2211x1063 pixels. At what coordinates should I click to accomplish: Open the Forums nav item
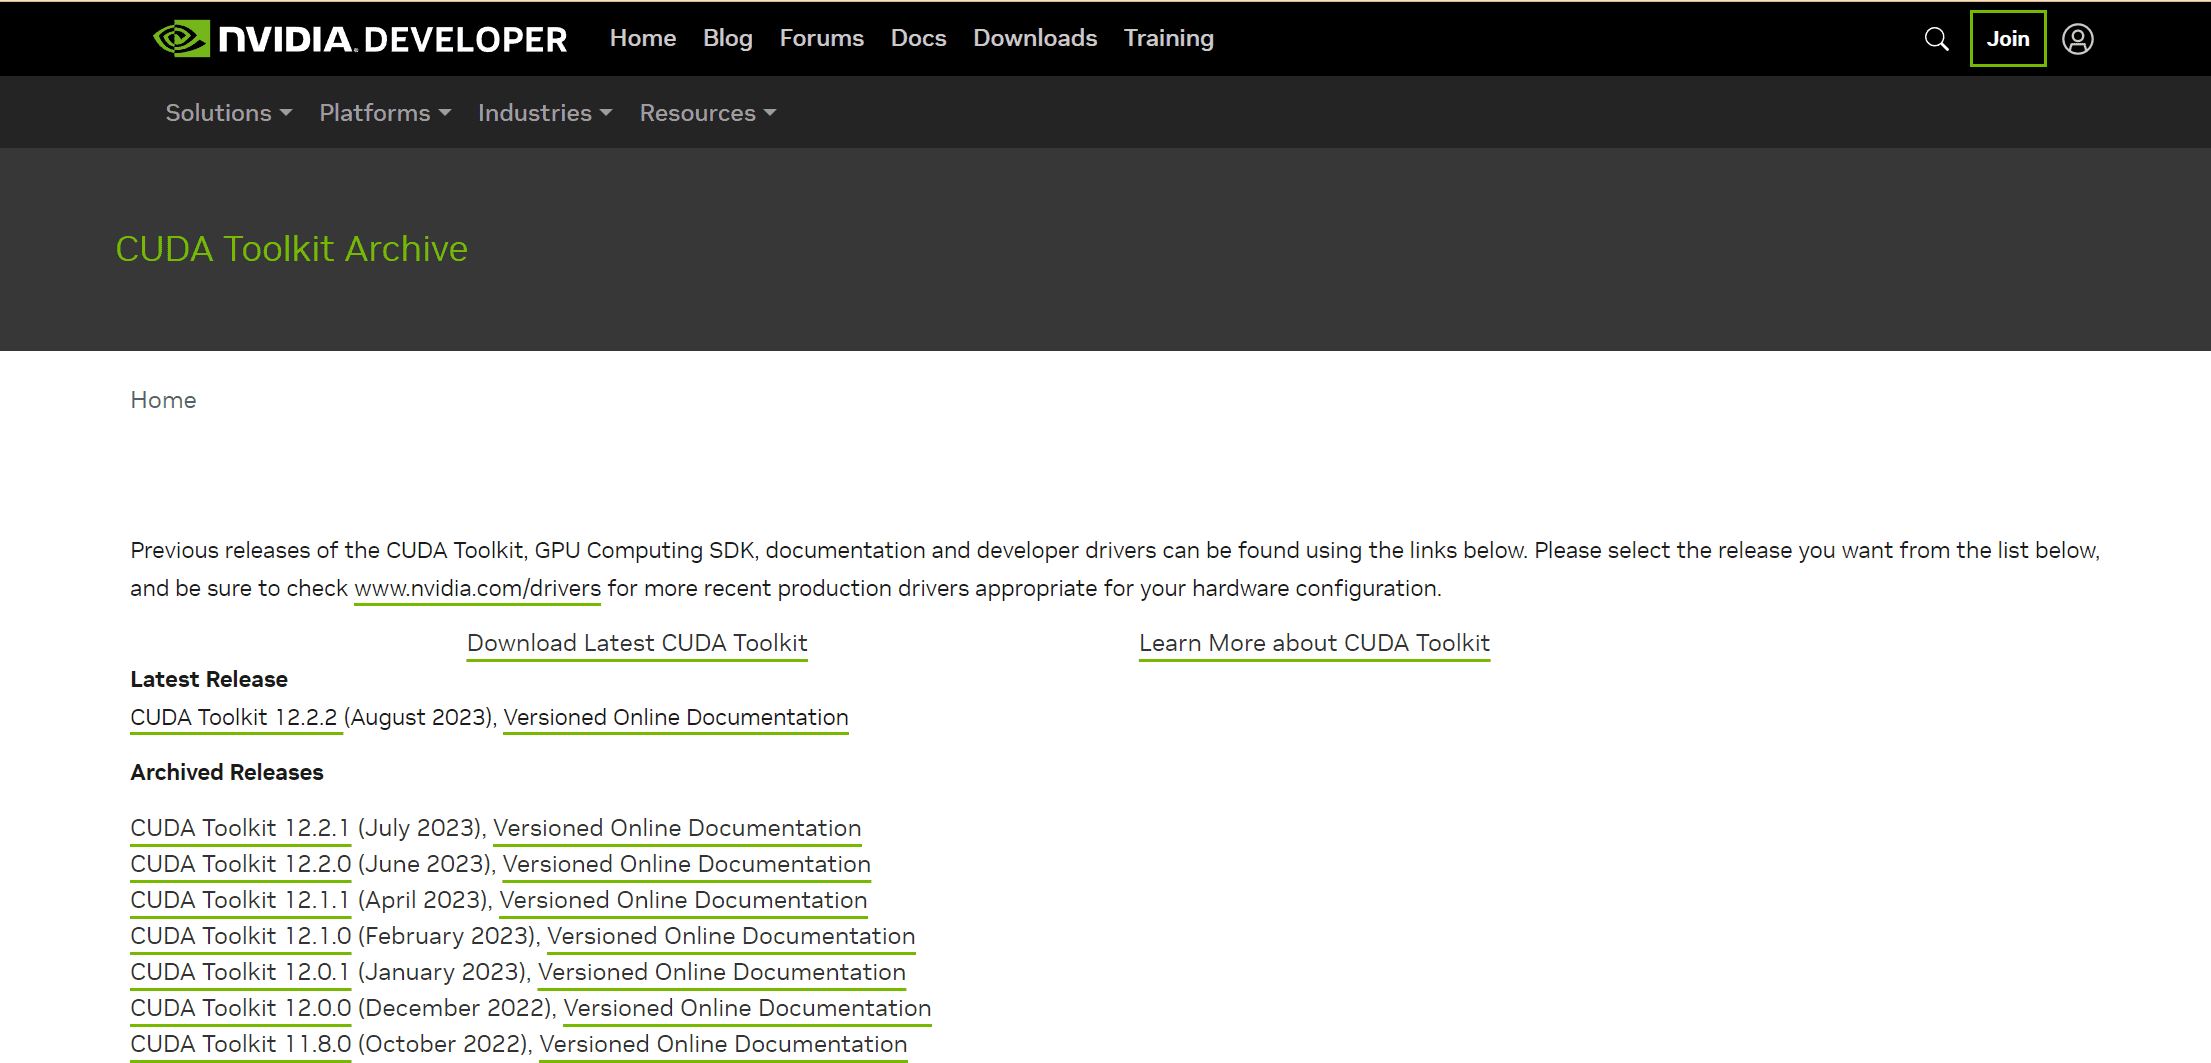[x=821, y=38]
